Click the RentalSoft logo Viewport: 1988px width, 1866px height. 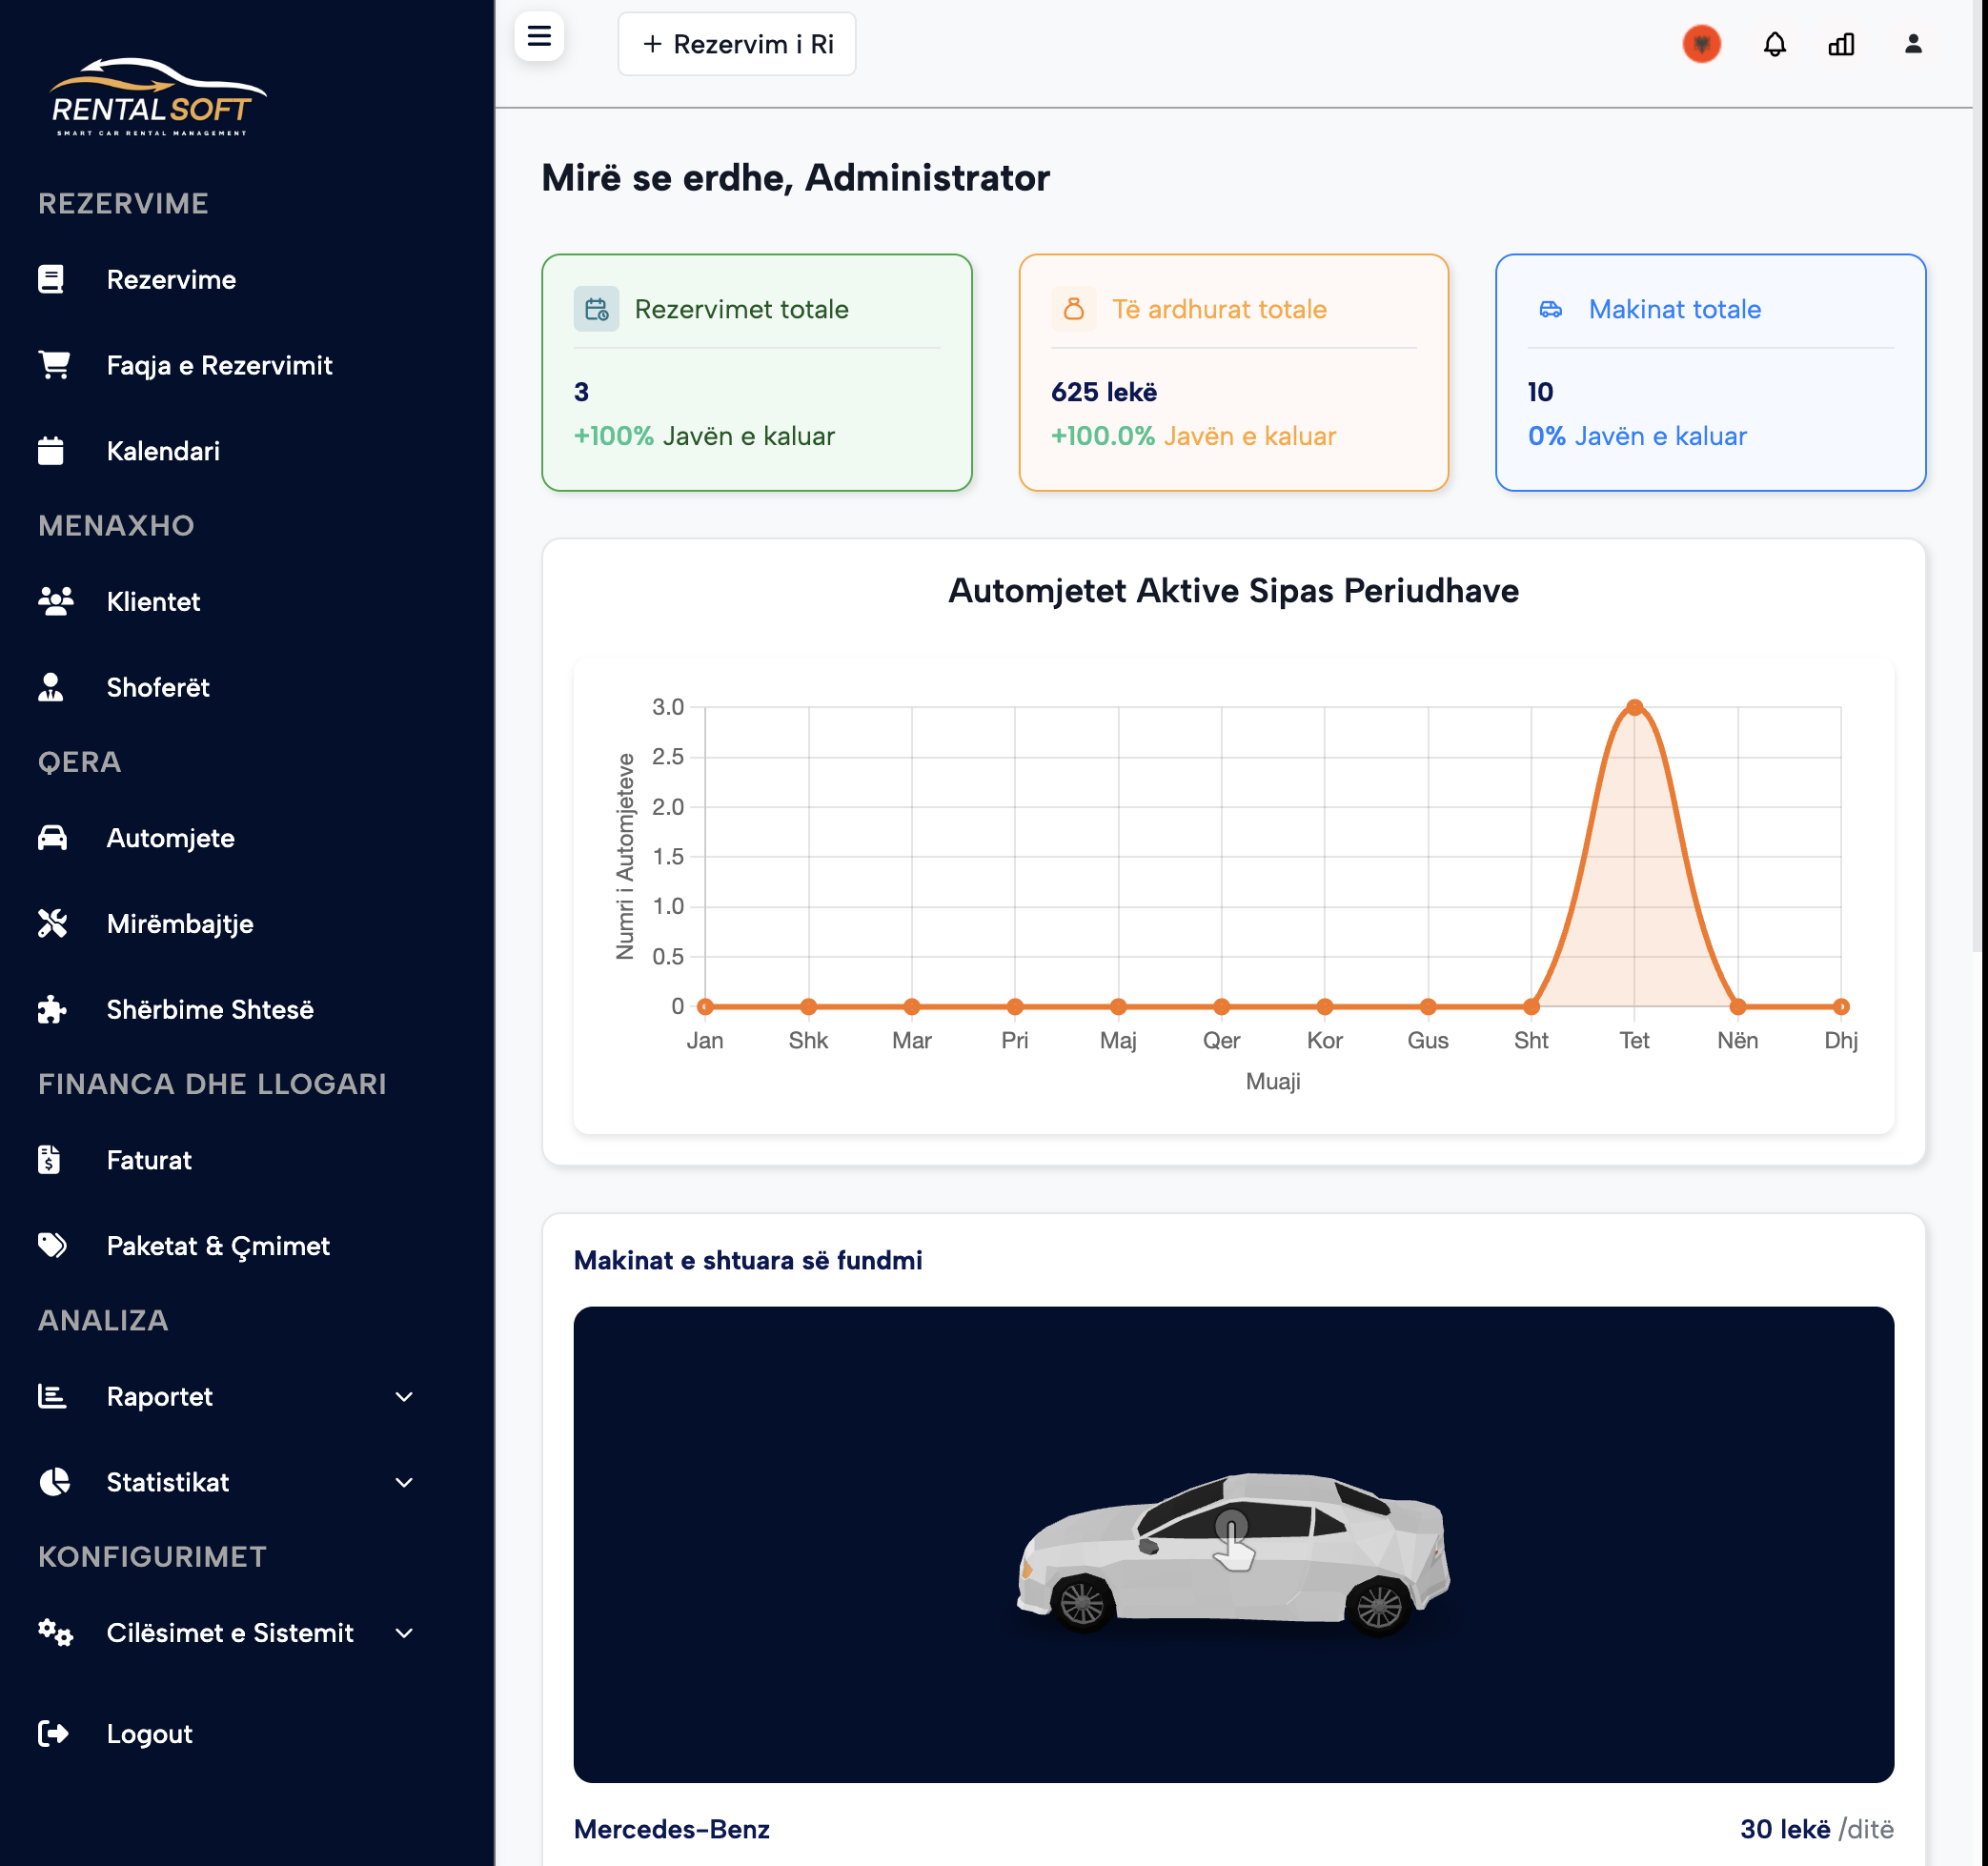pos(157,98)
